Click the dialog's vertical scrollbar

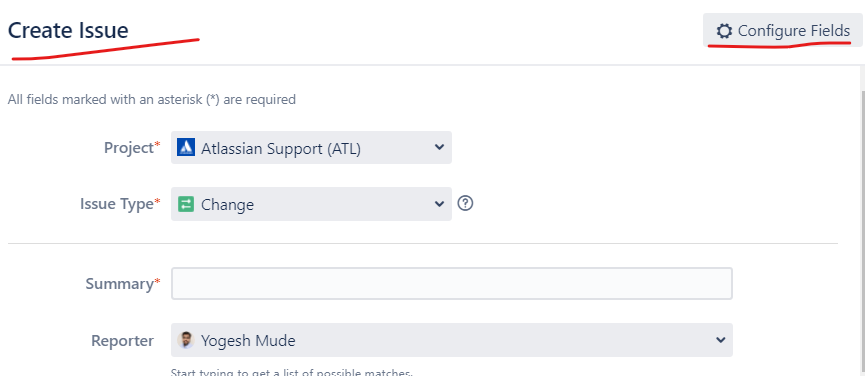862,221
